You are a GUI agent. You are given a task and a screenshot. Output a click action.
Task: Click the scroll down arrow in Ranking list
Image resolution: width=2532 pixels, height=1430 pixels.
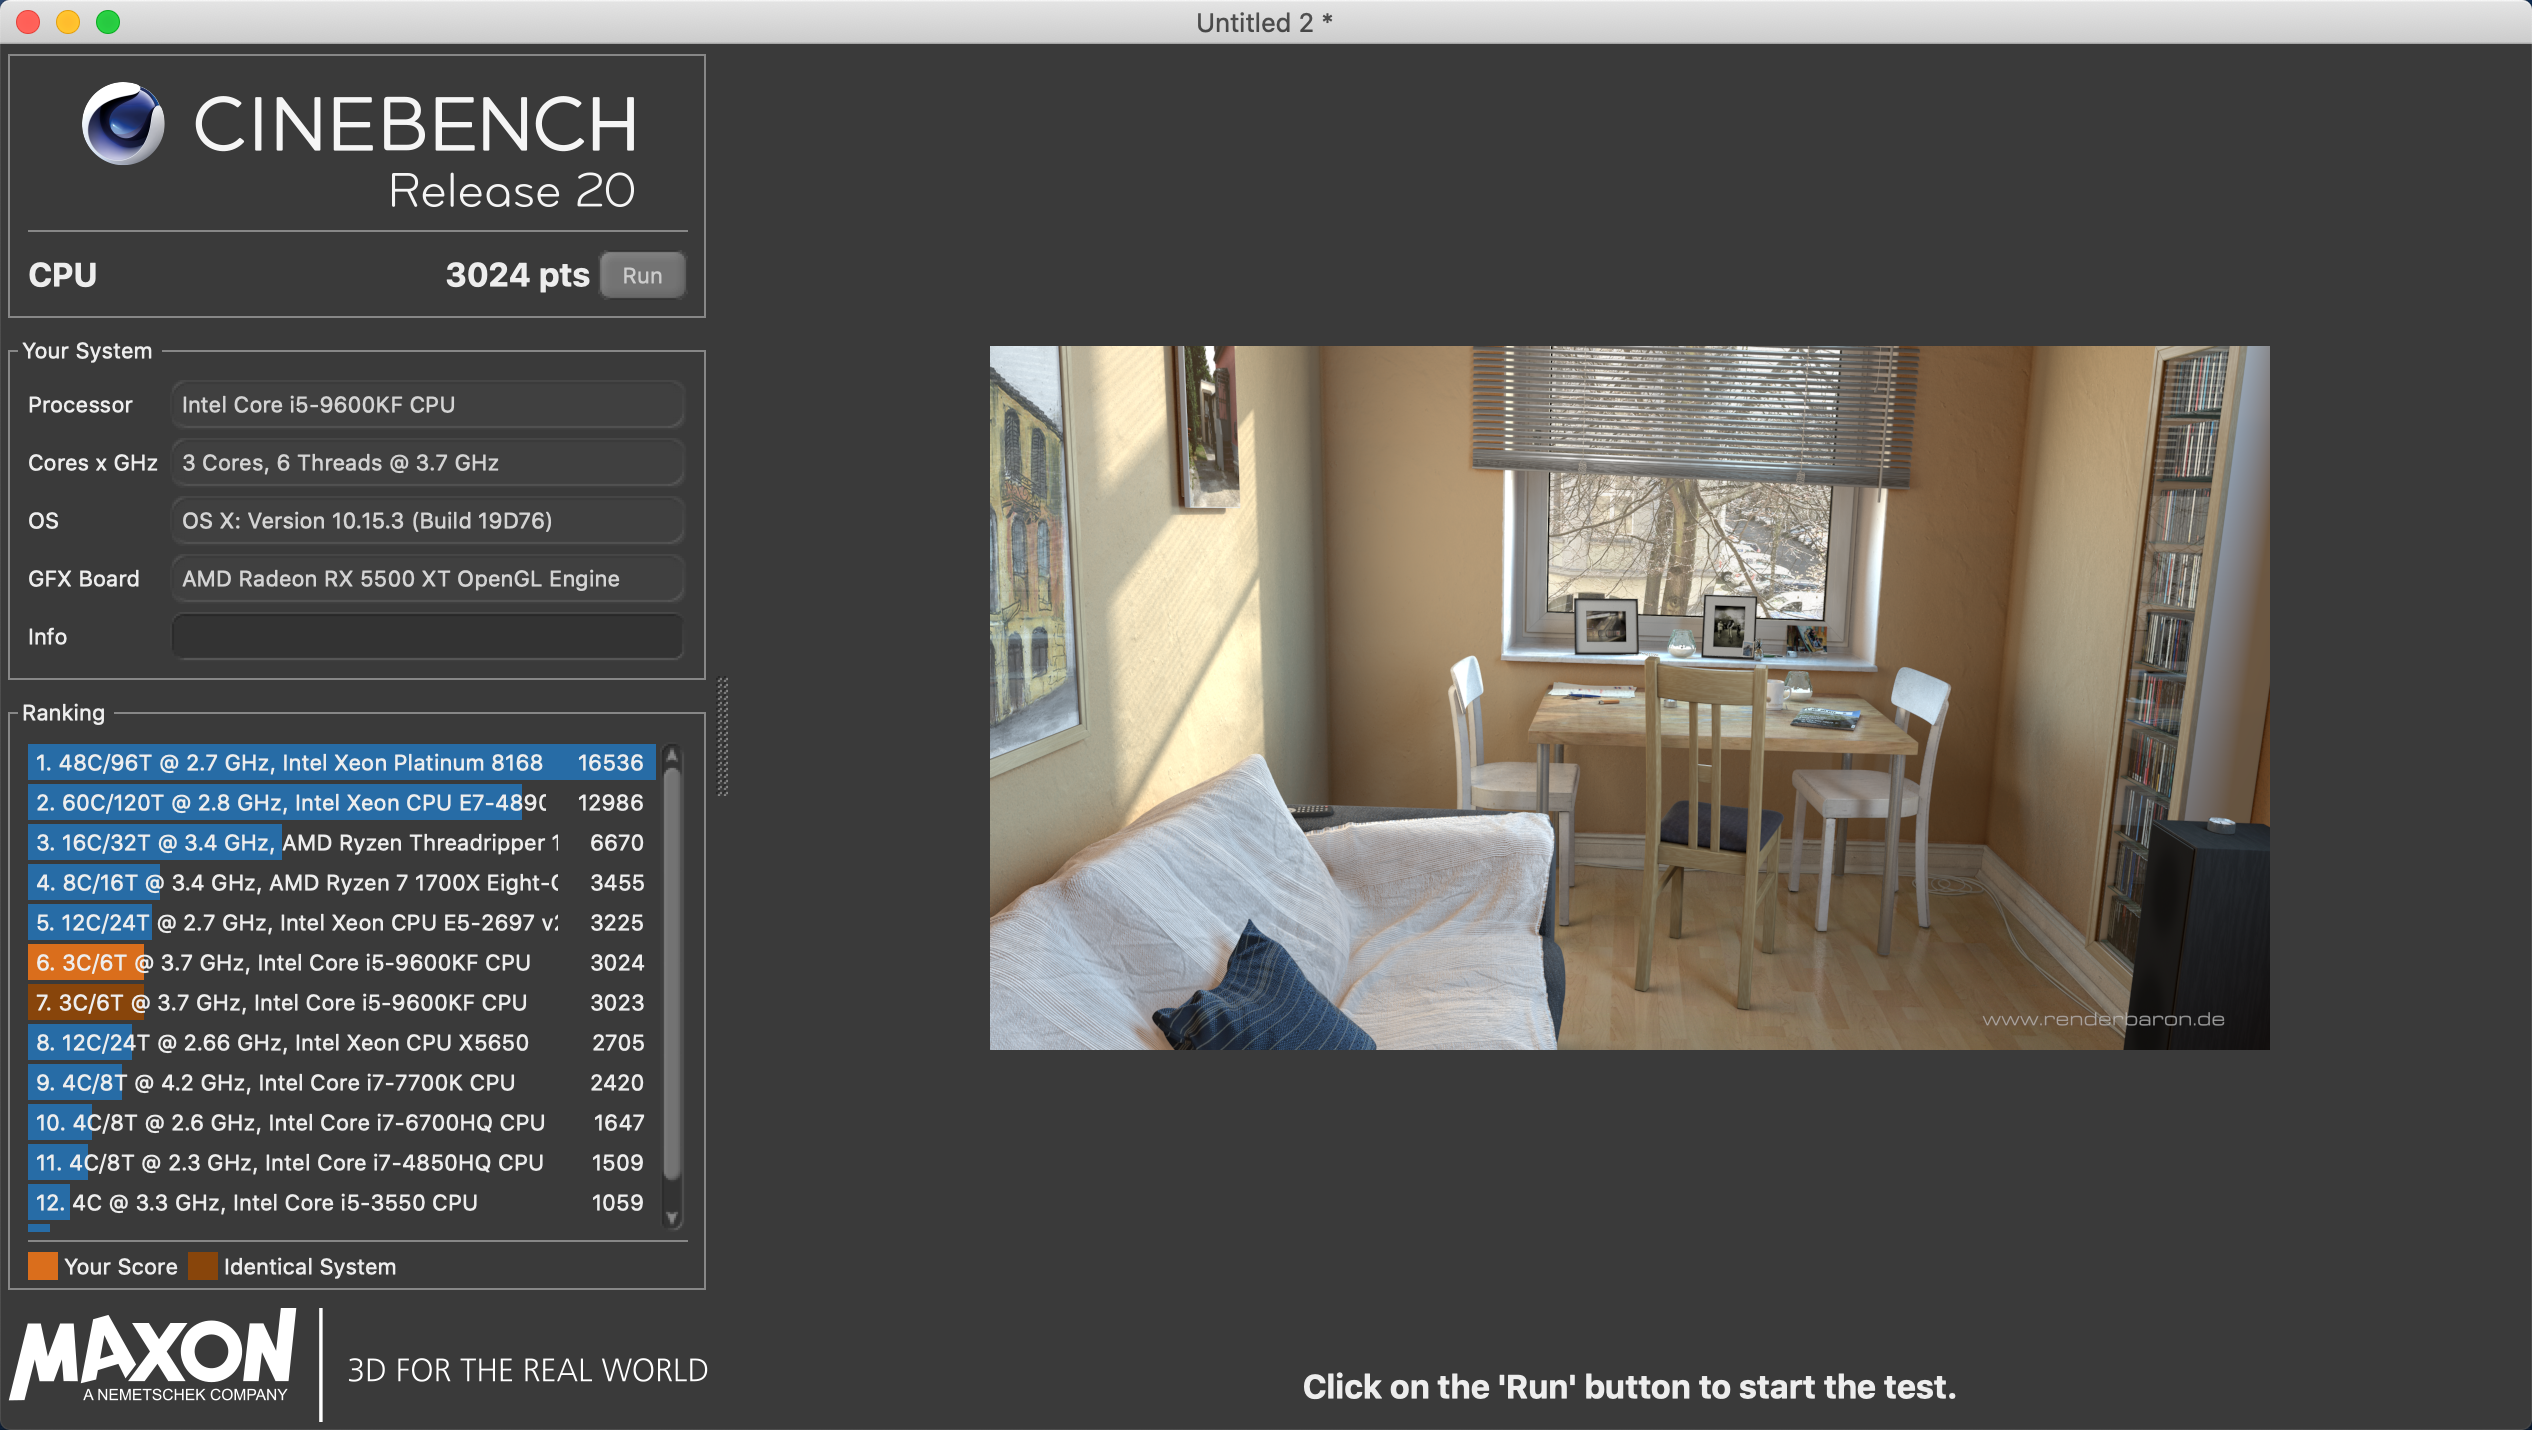[672, 1217]
